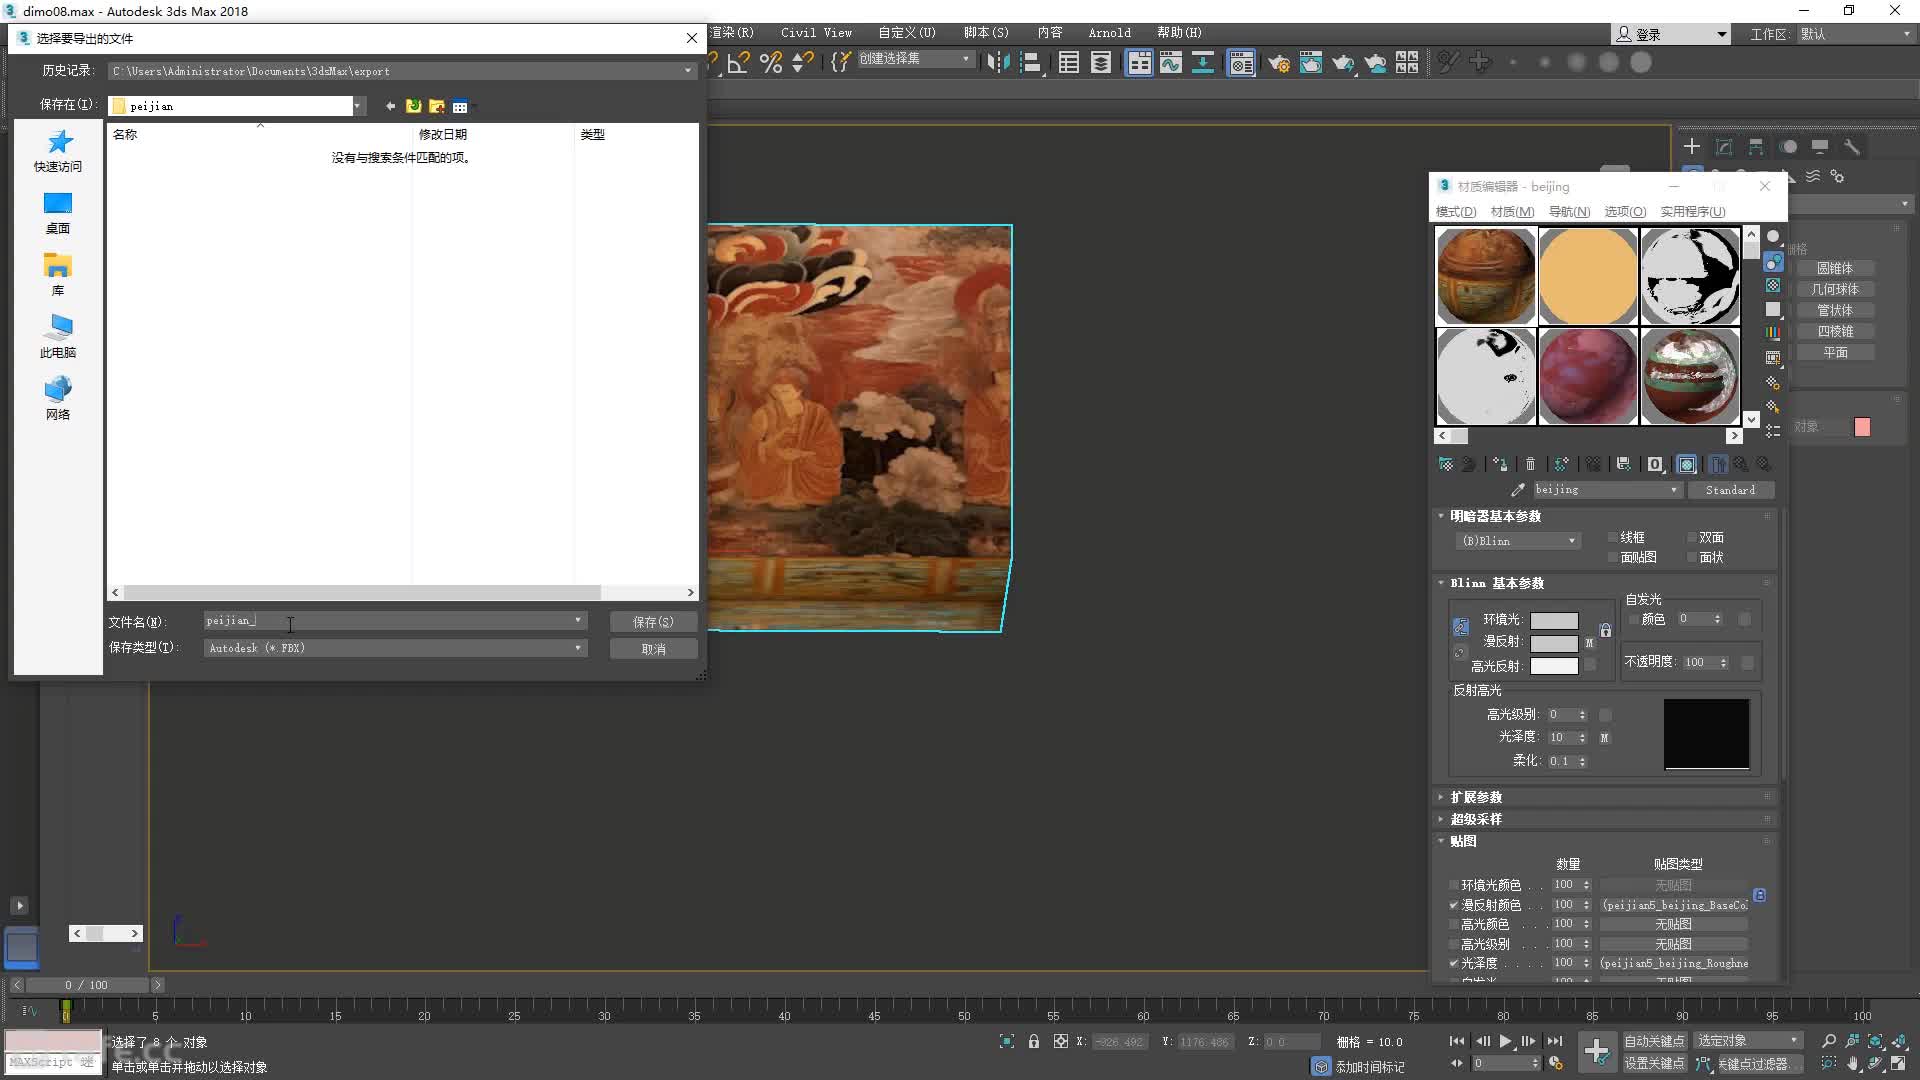Toggle the Ribbon display icon
Viewport: 1920px width, 1080px height.
1139,63
